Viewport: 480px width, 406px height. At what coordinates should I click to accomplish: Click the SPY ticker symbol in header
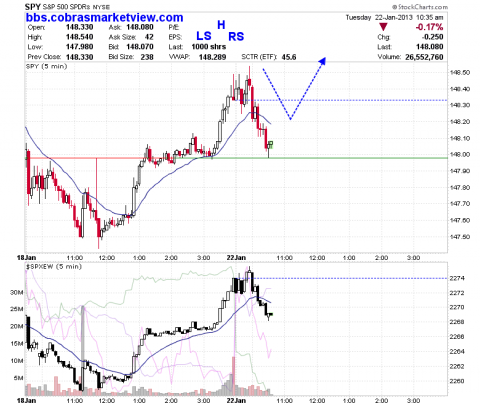33,6
